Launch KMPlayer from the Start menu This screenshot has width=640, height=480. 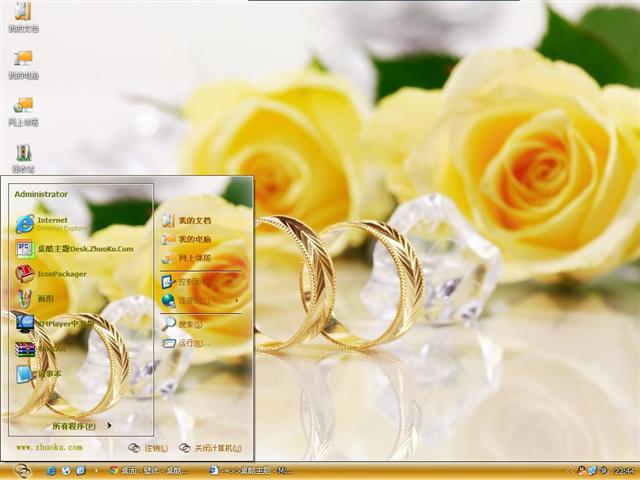[54, 323]
